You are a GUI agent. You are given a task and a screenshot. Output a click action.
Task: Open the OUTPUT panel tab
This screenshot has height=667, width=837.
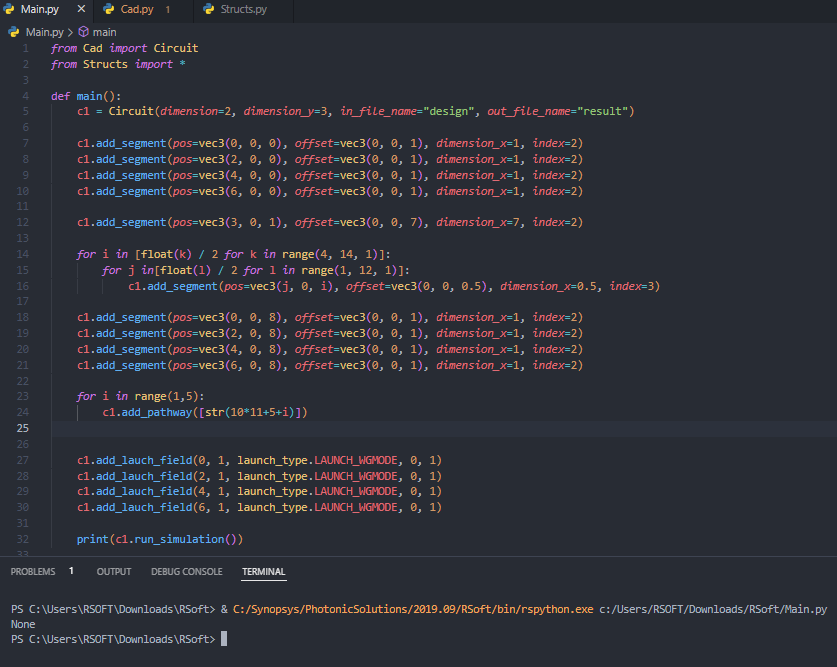(x=114, y=571)
